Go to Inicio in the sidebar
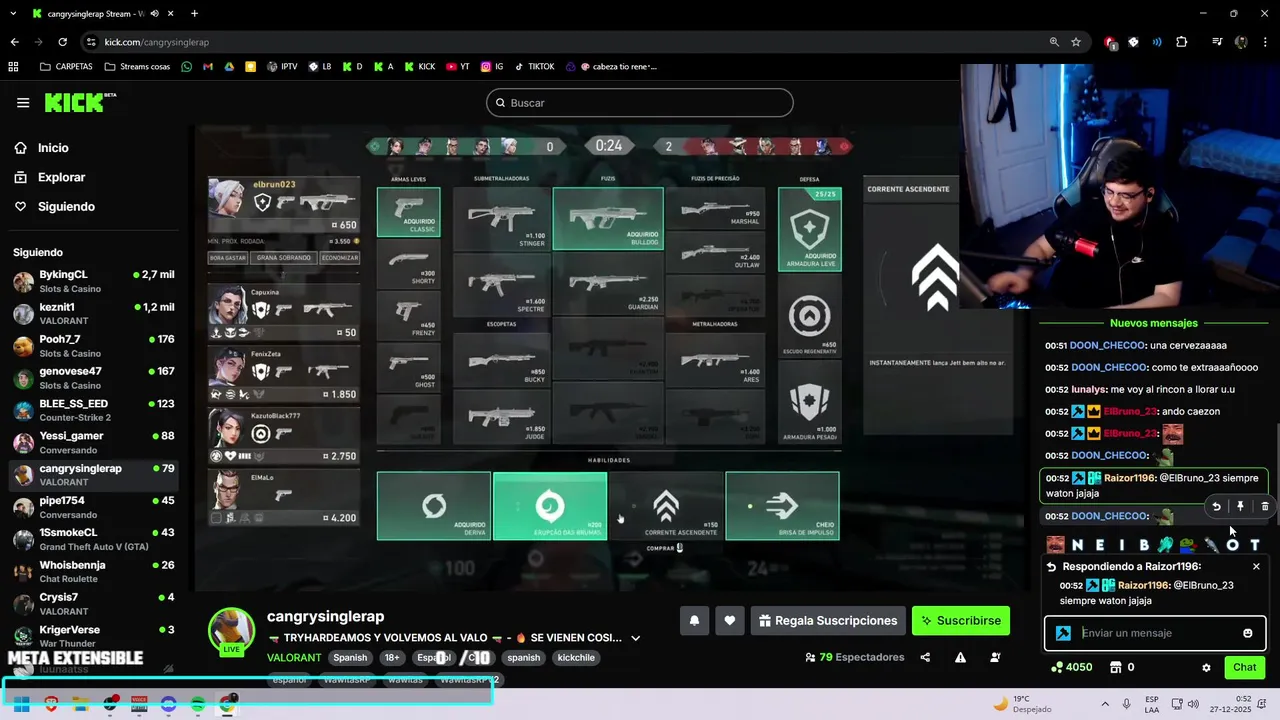Image resolution: width=1280 pixels, height=720 pixels. 53,148
